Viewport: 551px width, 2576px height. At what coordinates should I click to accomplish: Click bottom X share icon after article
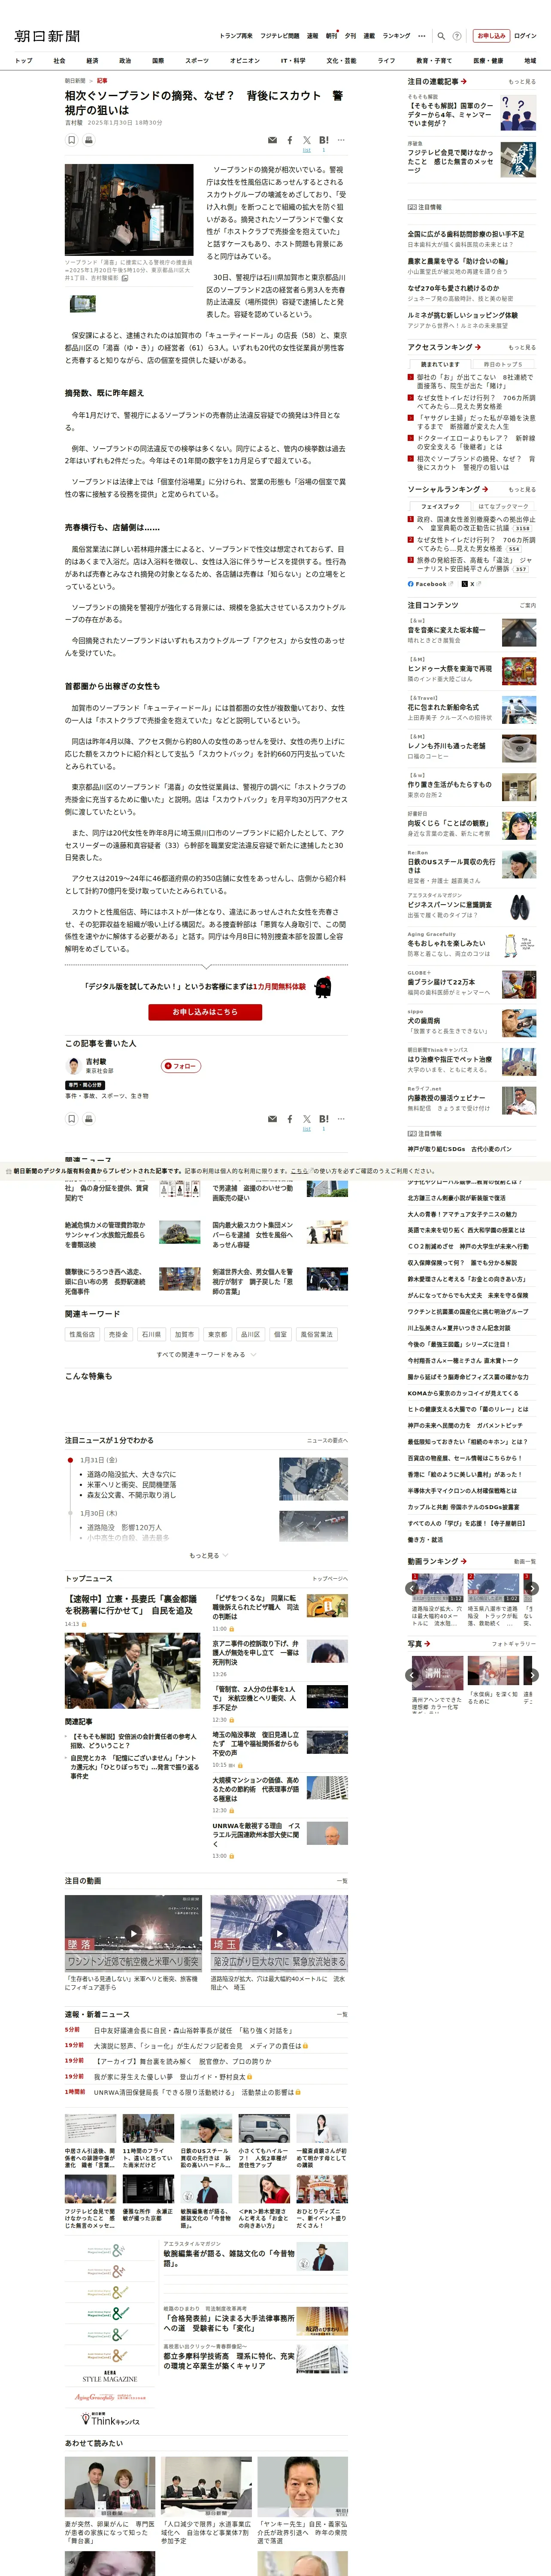pyautogui.click(x=306, y=1119)
